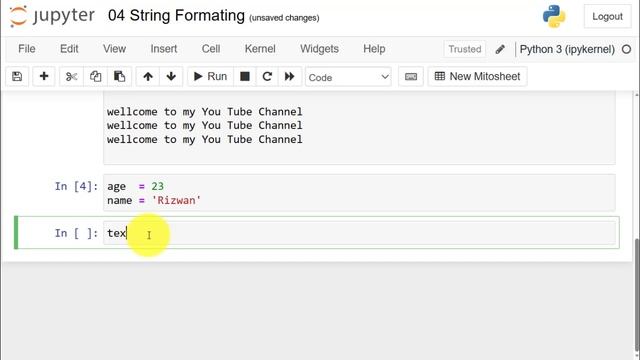640x360 pixels.
Task: Open the Widgets menu
Action: pos(319,49)
